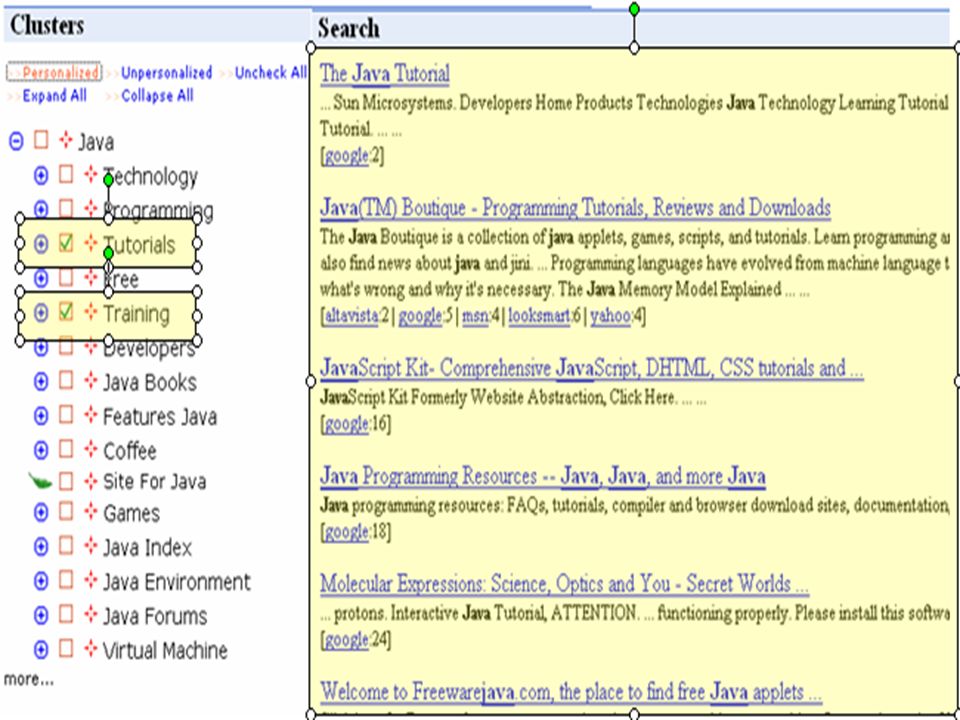Screen dimensions: 960x720
Task: Expand the Tutorials cluster
Action: [40, 244]
